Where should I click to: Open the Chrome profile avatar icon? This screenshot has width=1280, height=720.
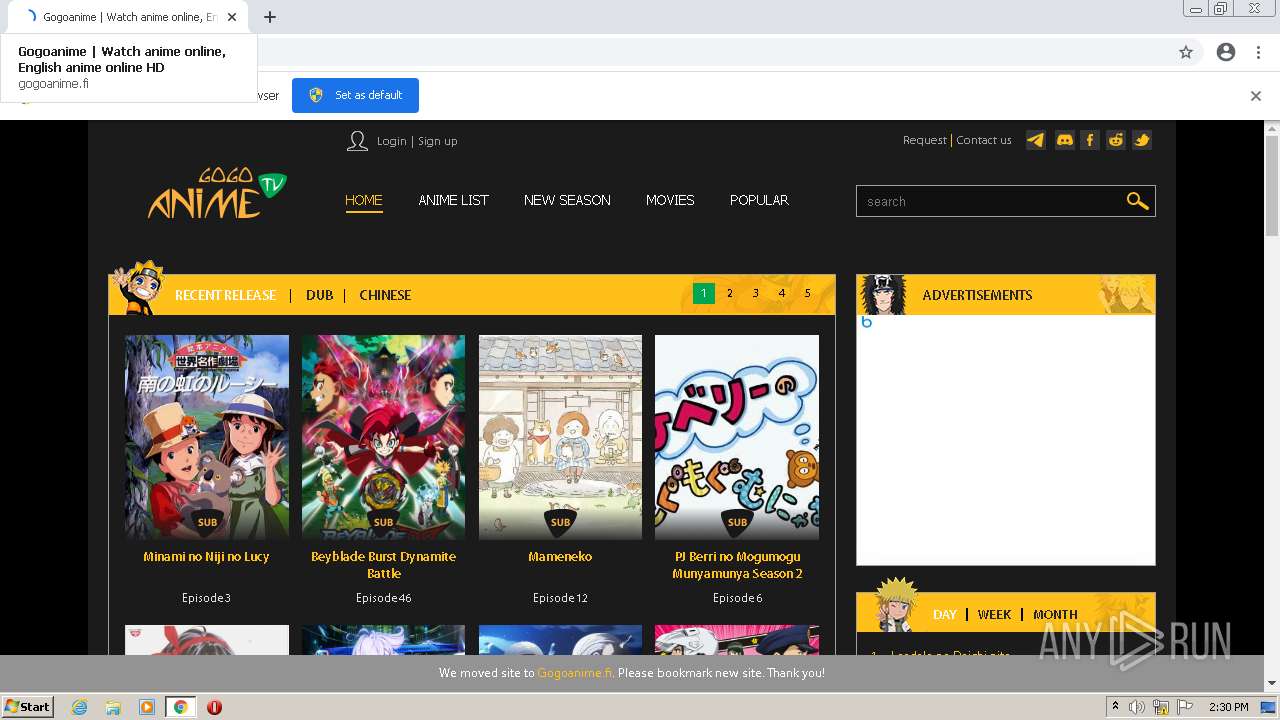pyautogui.click(x=1226, y=52)
